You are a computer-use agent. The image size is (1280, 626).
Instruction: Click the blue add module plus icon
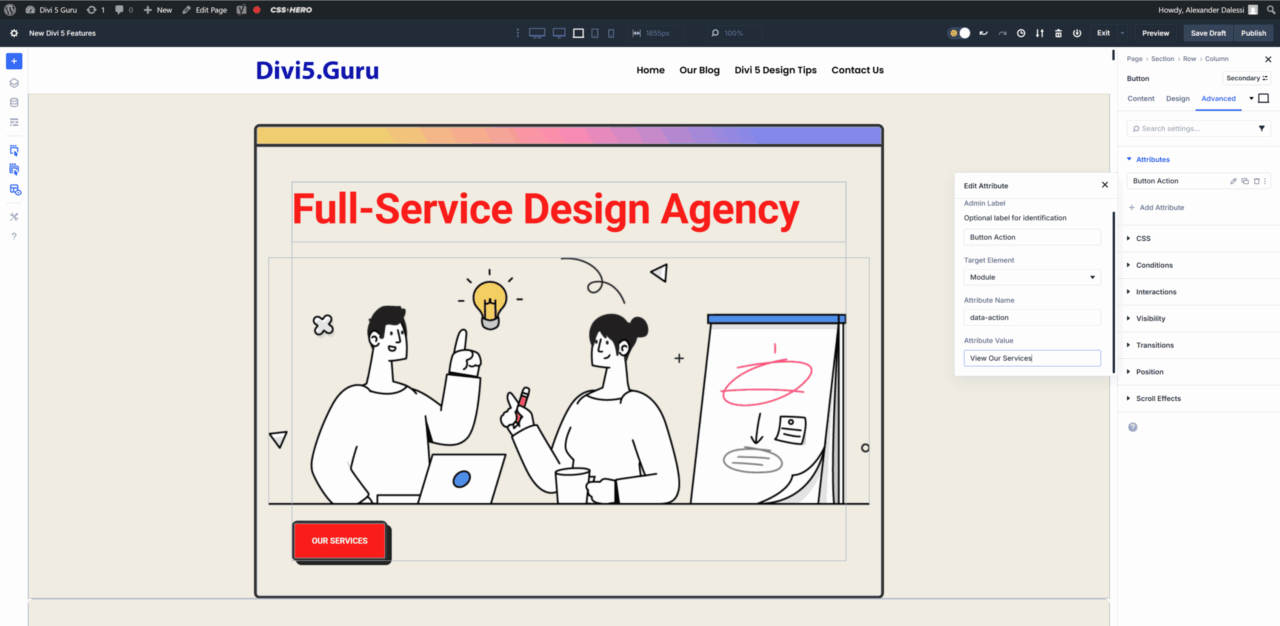14,61
